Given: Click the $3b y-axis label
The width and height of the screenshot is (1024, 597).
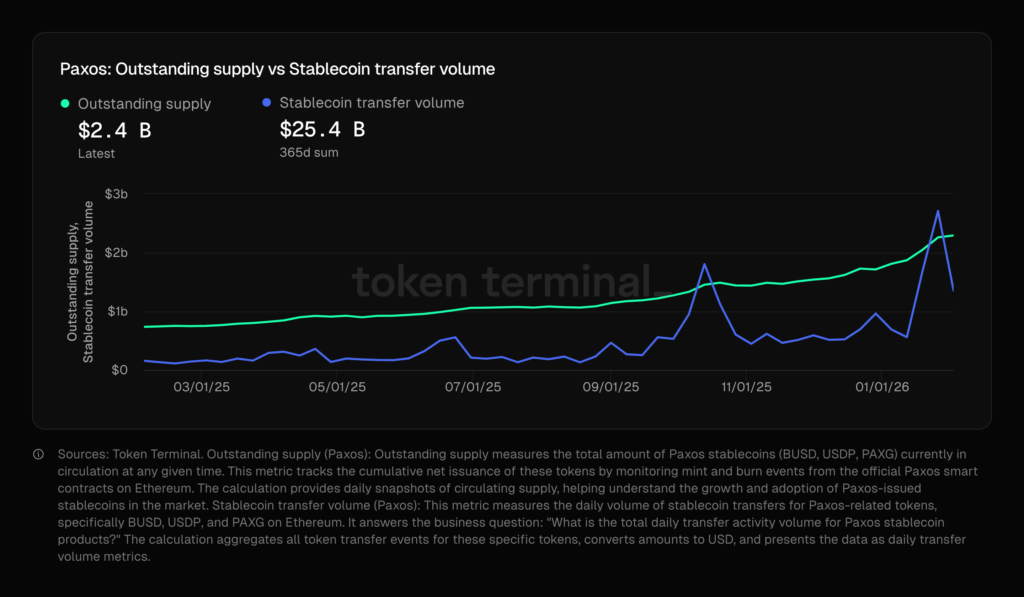Looking at the screenshot, I should (118, 194).
